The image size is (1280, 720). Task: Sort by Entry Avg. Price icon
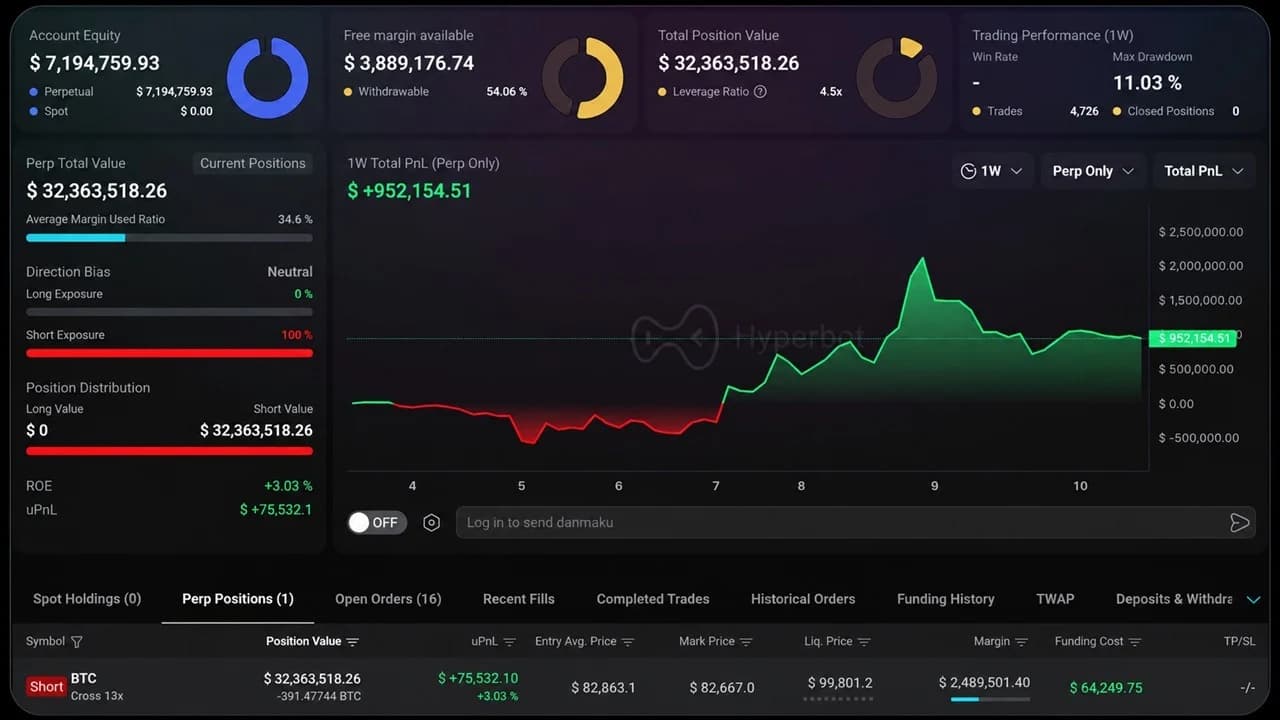tap(628, 642)
